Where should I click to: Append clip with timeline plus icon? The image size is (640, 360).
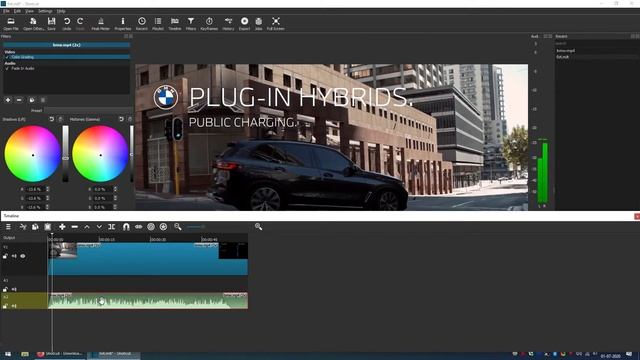[62, 227]
